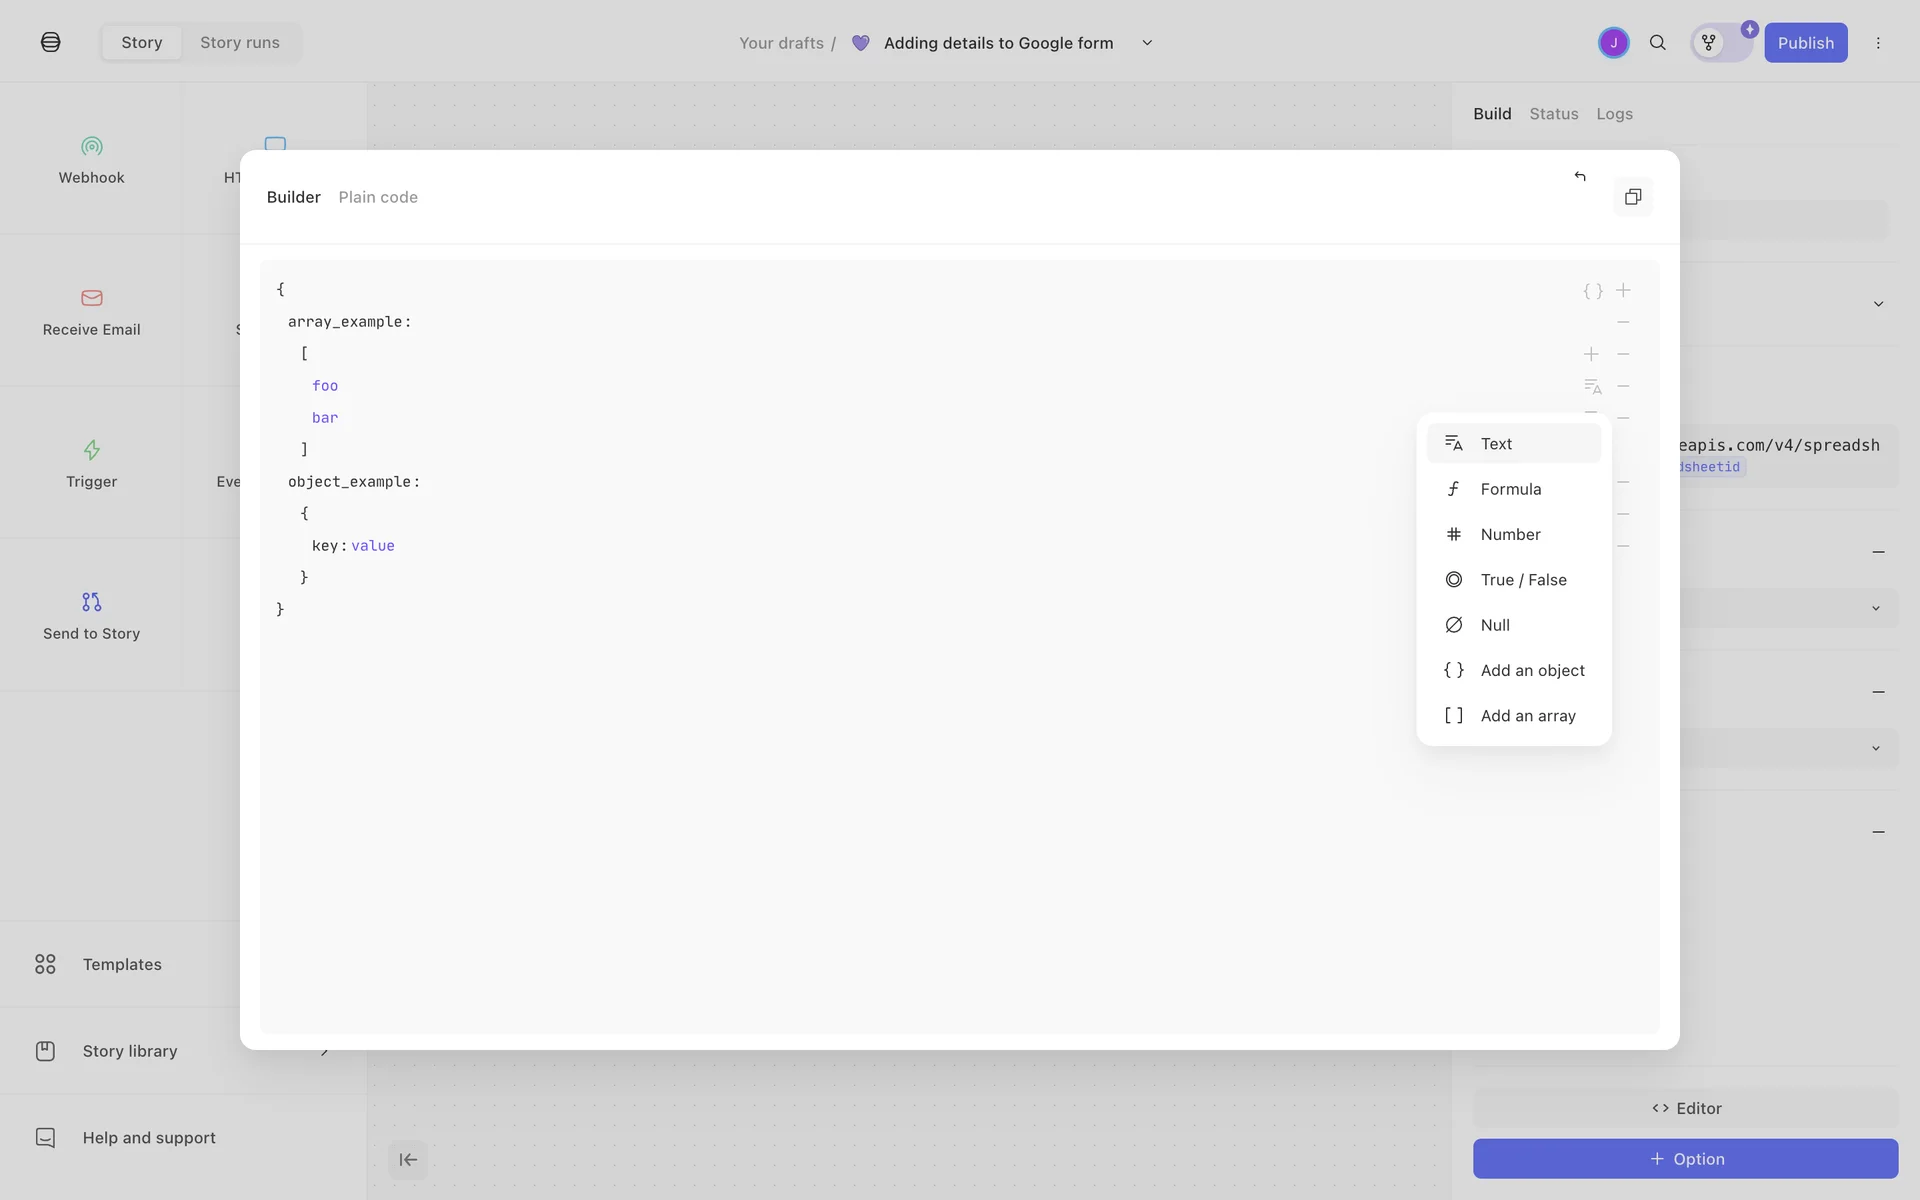Click the value text after key

[x=373, y=546]
